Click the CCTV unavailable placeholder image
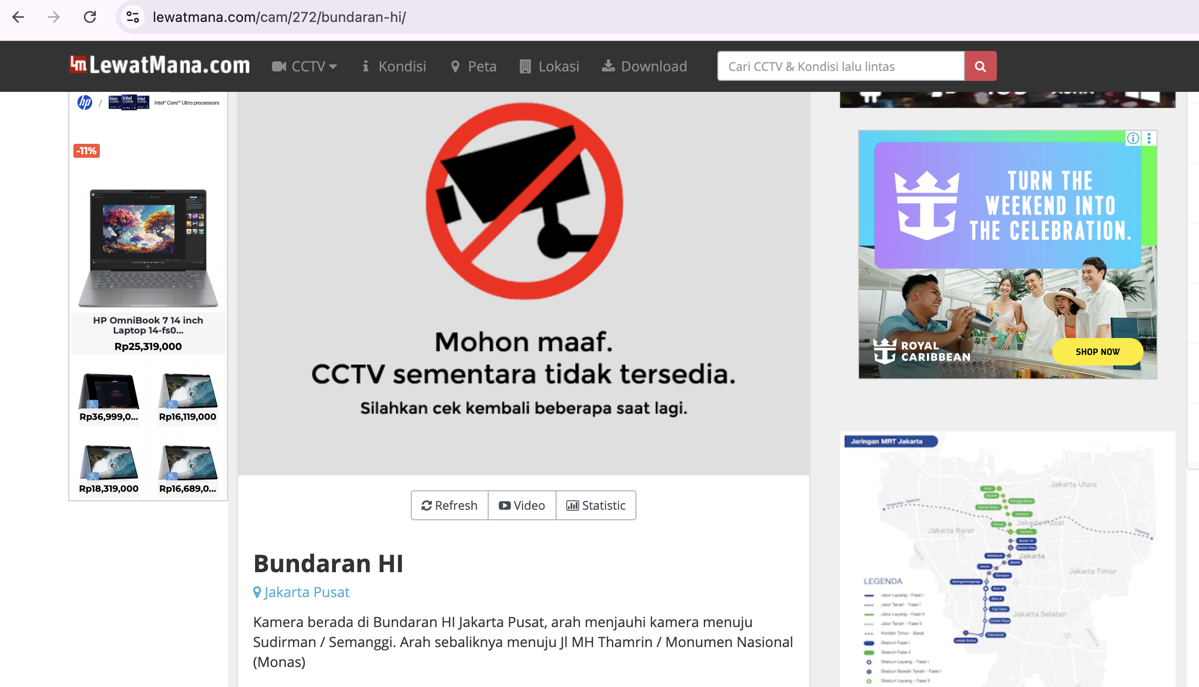1199x687 pixels. (524, 284)
